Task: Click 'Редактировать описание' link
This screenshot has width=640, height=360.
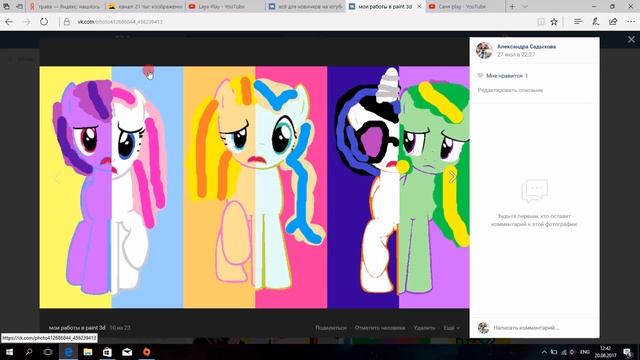Action: (510, 90)
